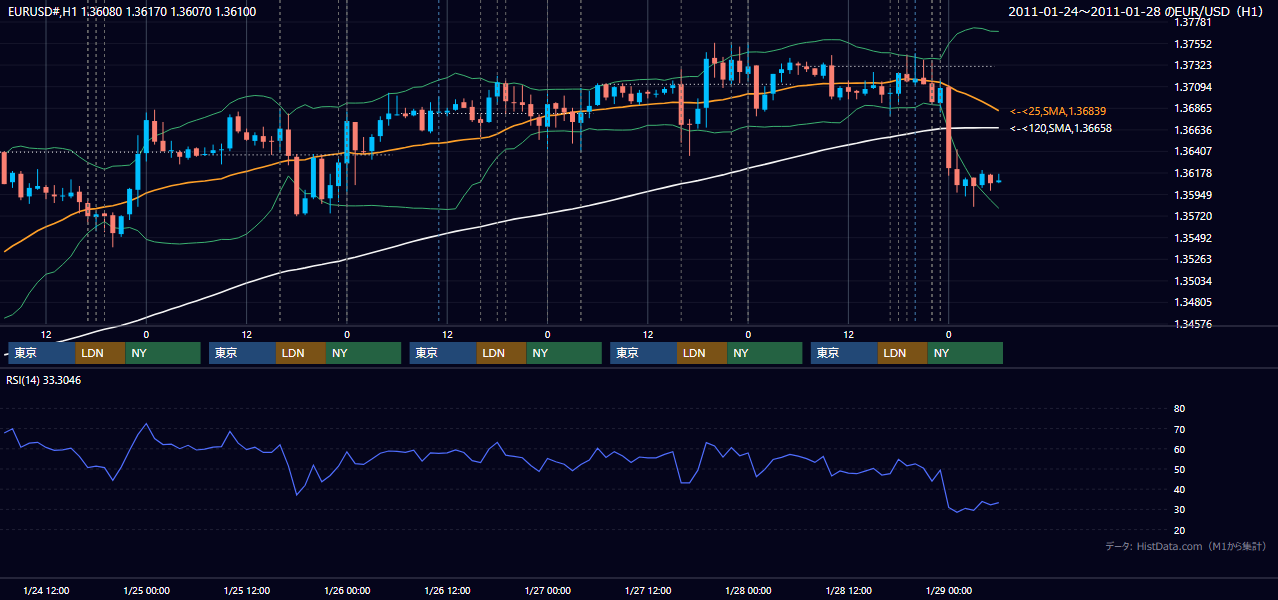This screenshot has width=1278, height=600.
Task: Click price axis value 1.35492
Action: [1192, 238]
